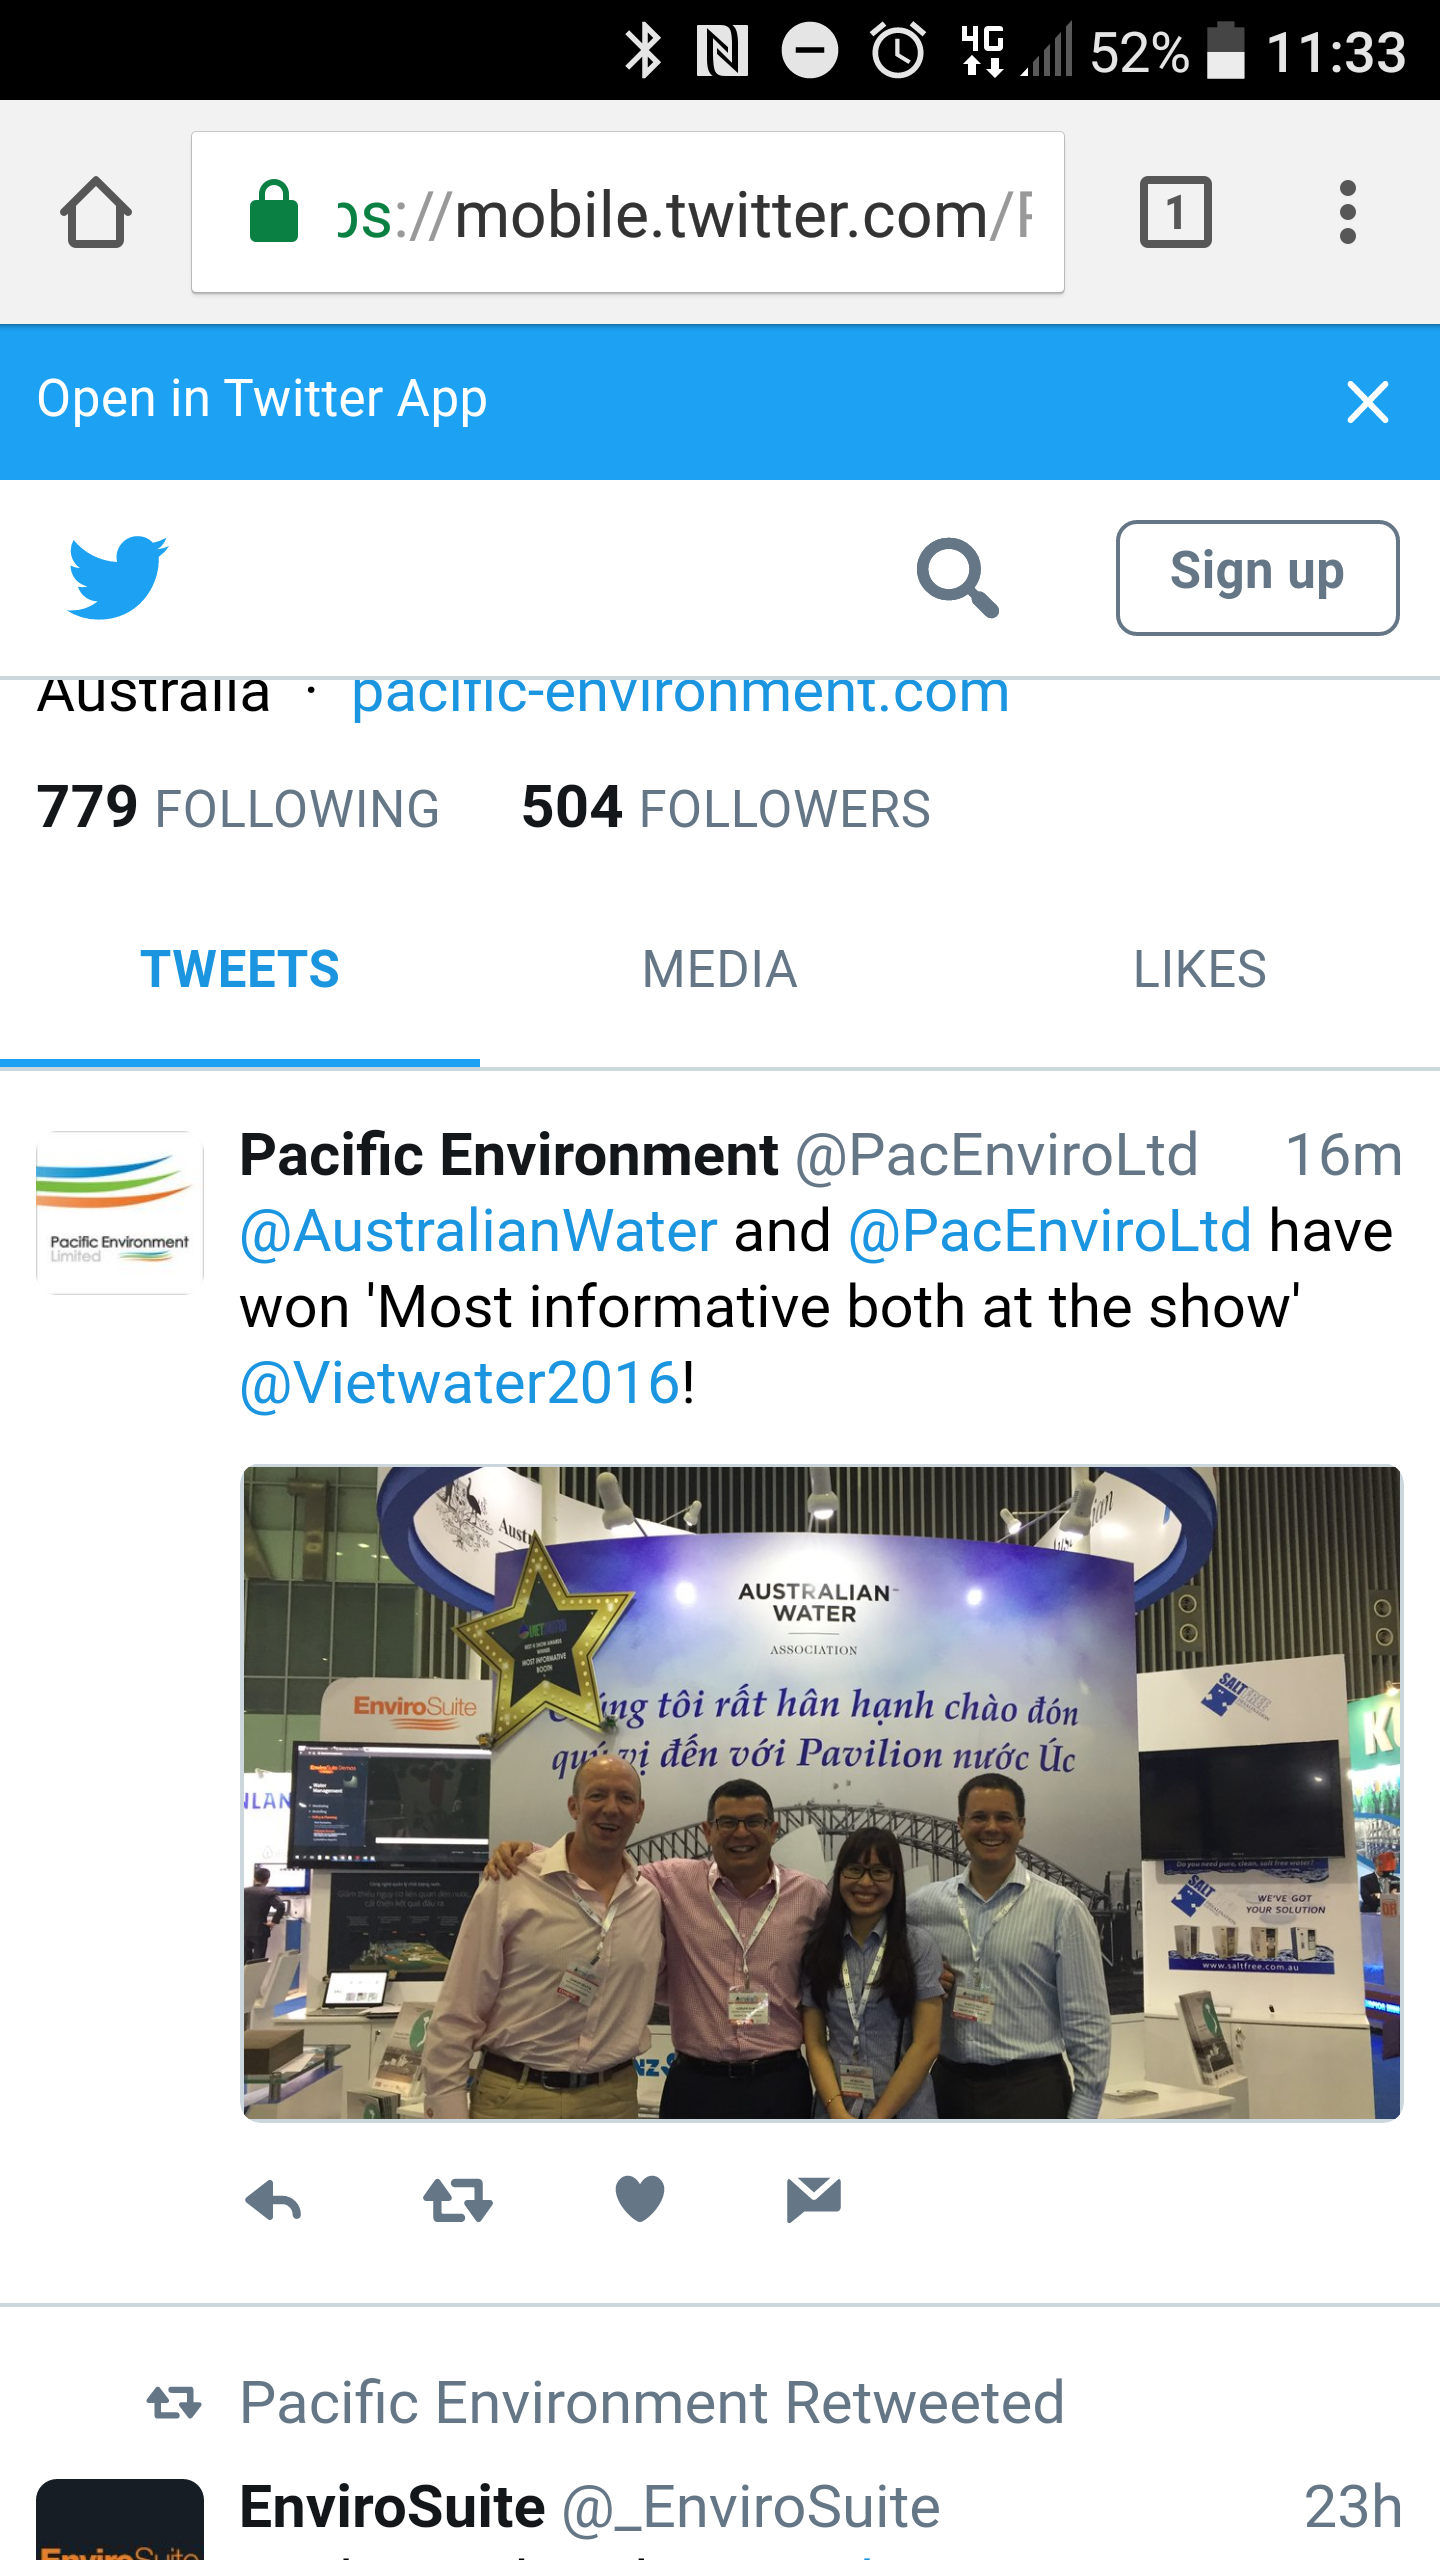The width and height of the screenshot is (1440, 2560).
Task: Tap the browser home icon
Action: tap(96, 212)
